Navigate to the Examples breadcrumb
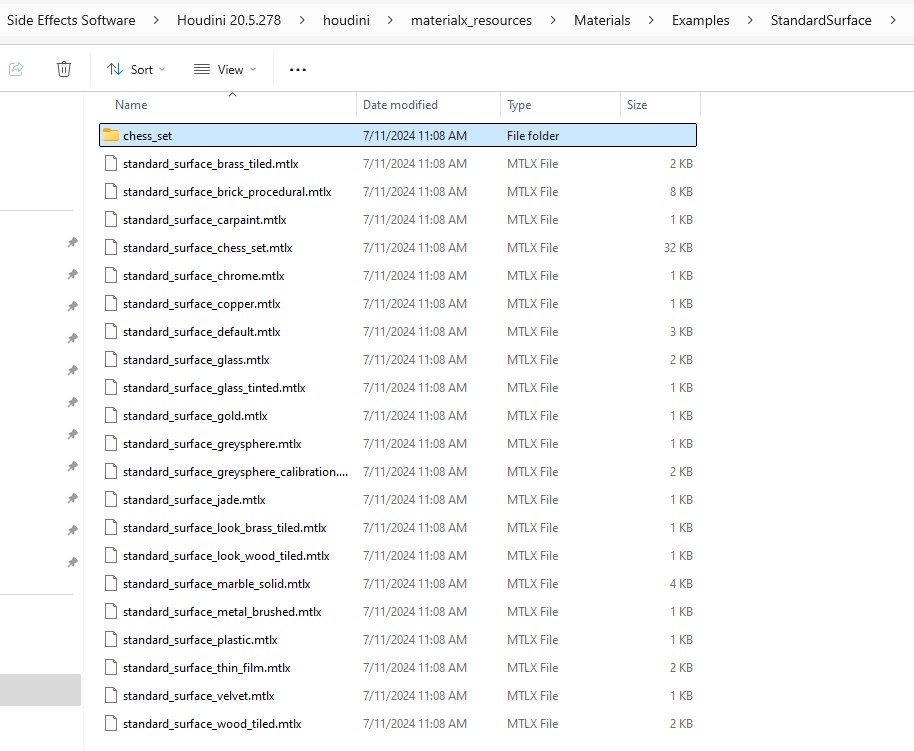This screenshot has width=914, height=751. pyautogui.click(x=700, y=20)
